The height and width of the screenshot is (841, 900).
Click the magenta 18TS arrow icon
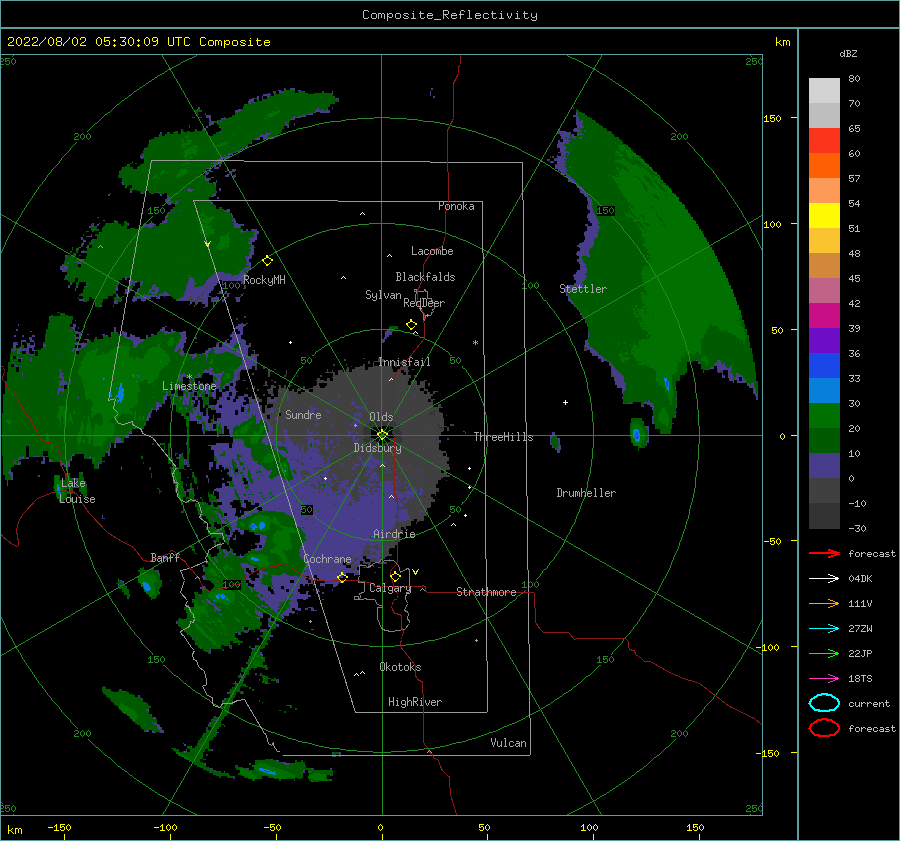point(824,679)
